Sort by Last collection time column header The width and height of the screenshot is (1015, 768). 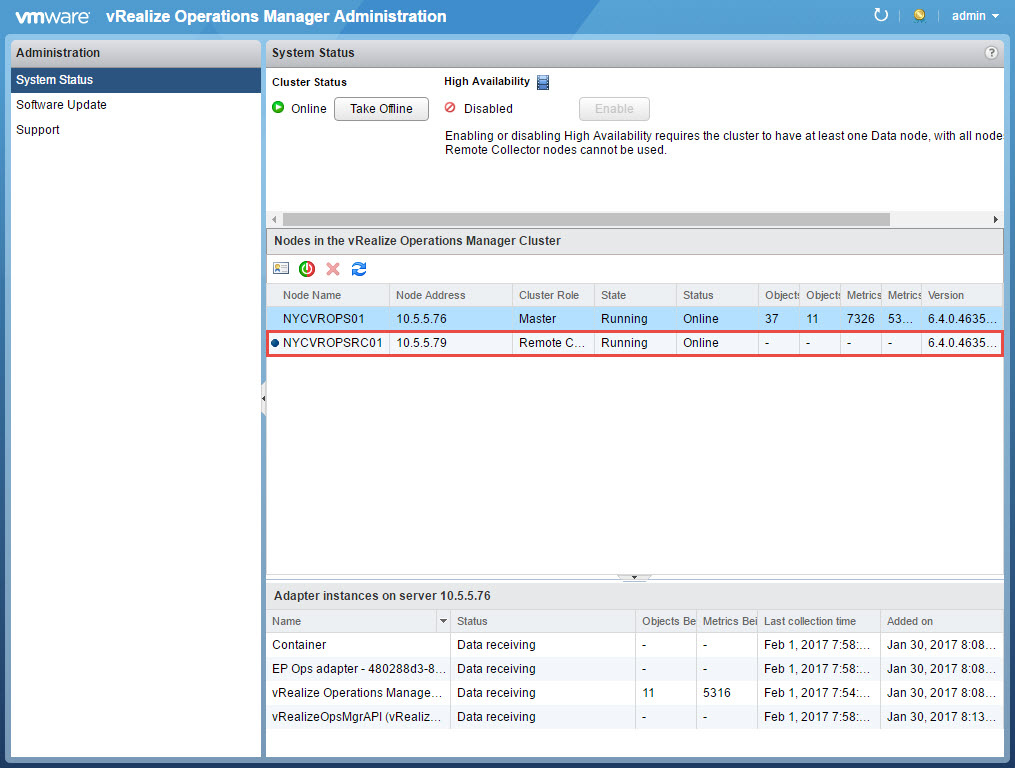click(818, 621)
